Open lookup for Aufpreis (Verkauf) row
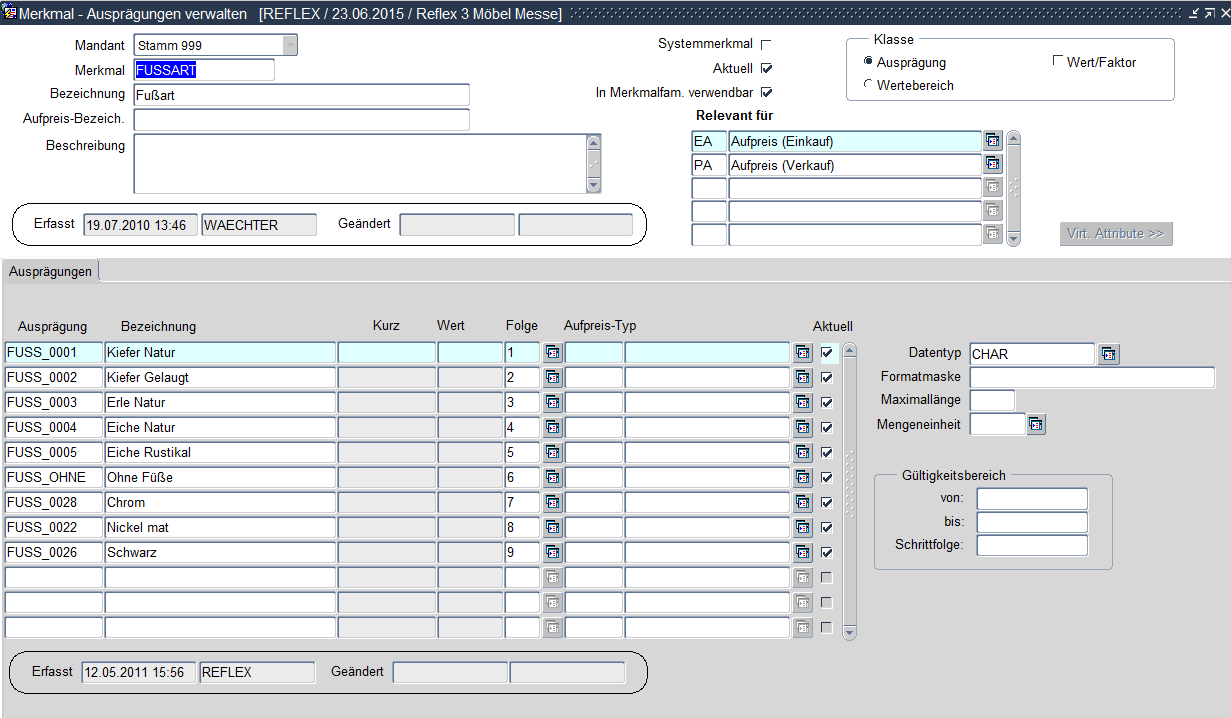The image size is (1231, 718). (992, 165)
